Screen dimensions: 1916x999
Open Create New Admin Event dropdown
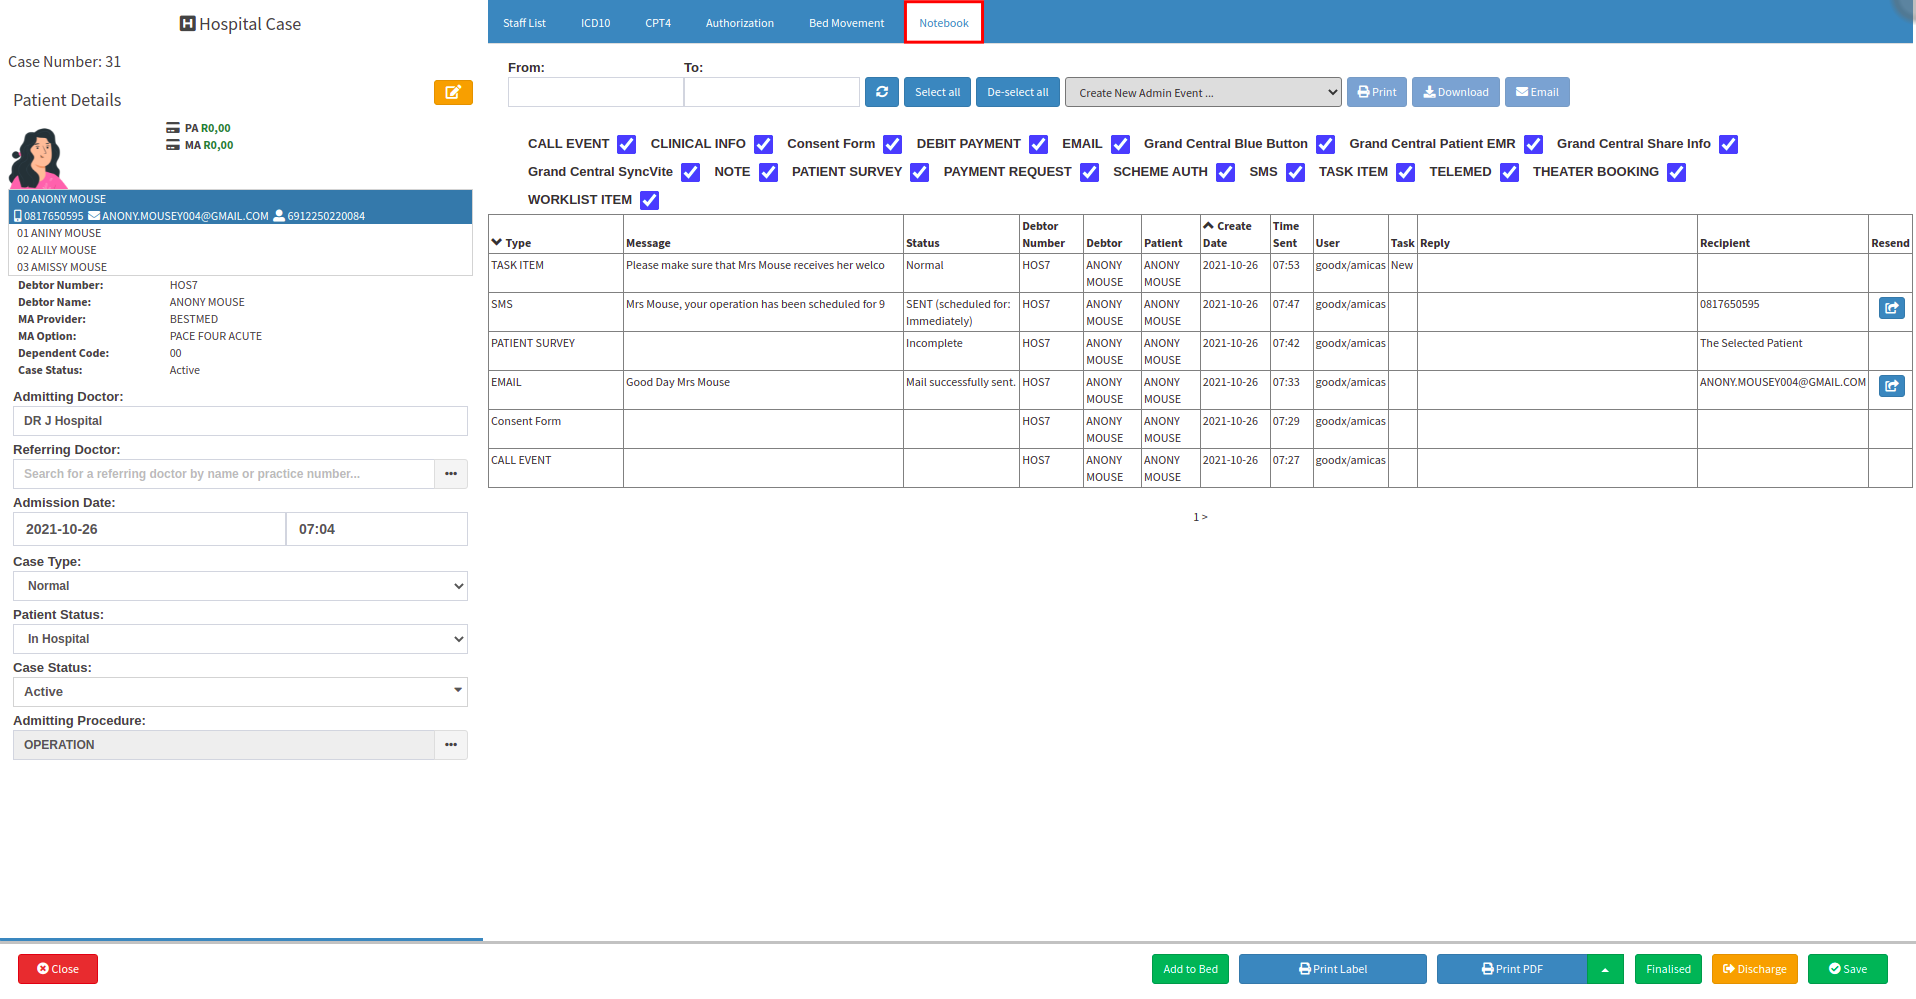(1202, 93)
